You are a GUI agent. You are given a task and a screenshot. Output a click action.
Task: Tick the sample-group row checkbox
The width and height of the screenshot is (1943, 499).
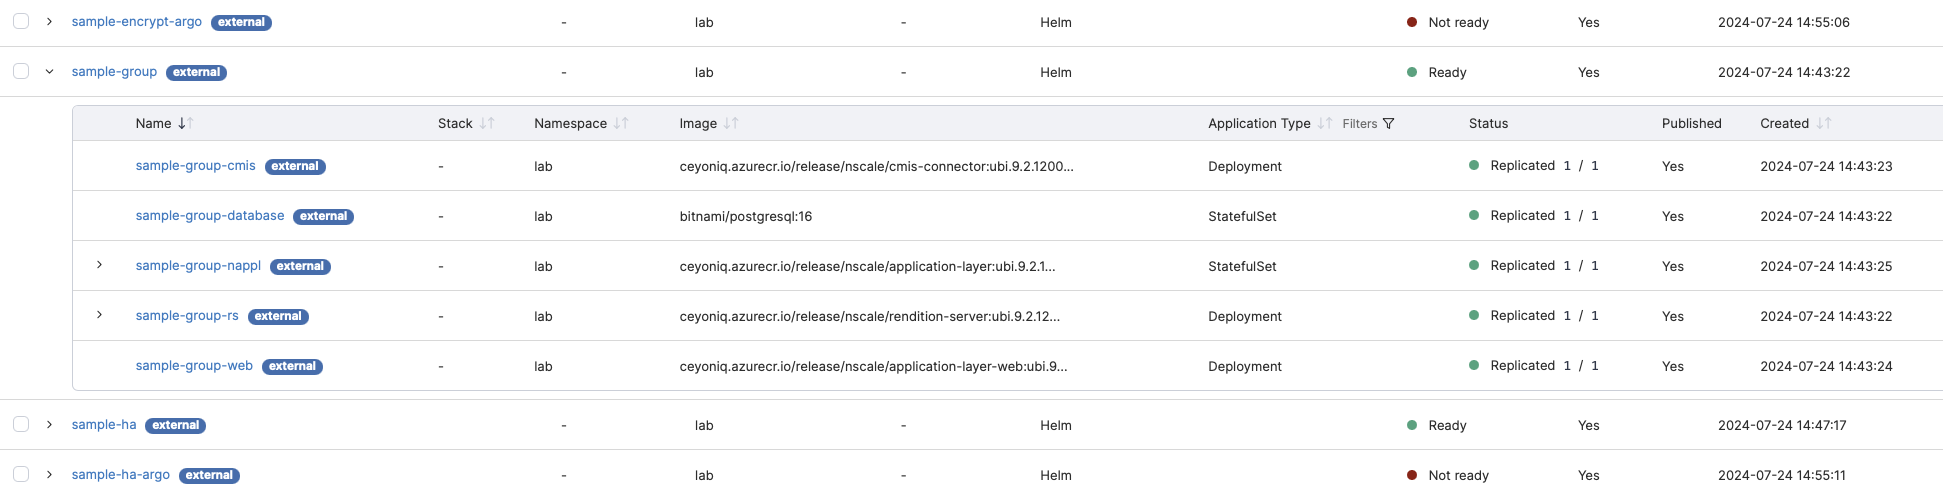tap(21, 71)
